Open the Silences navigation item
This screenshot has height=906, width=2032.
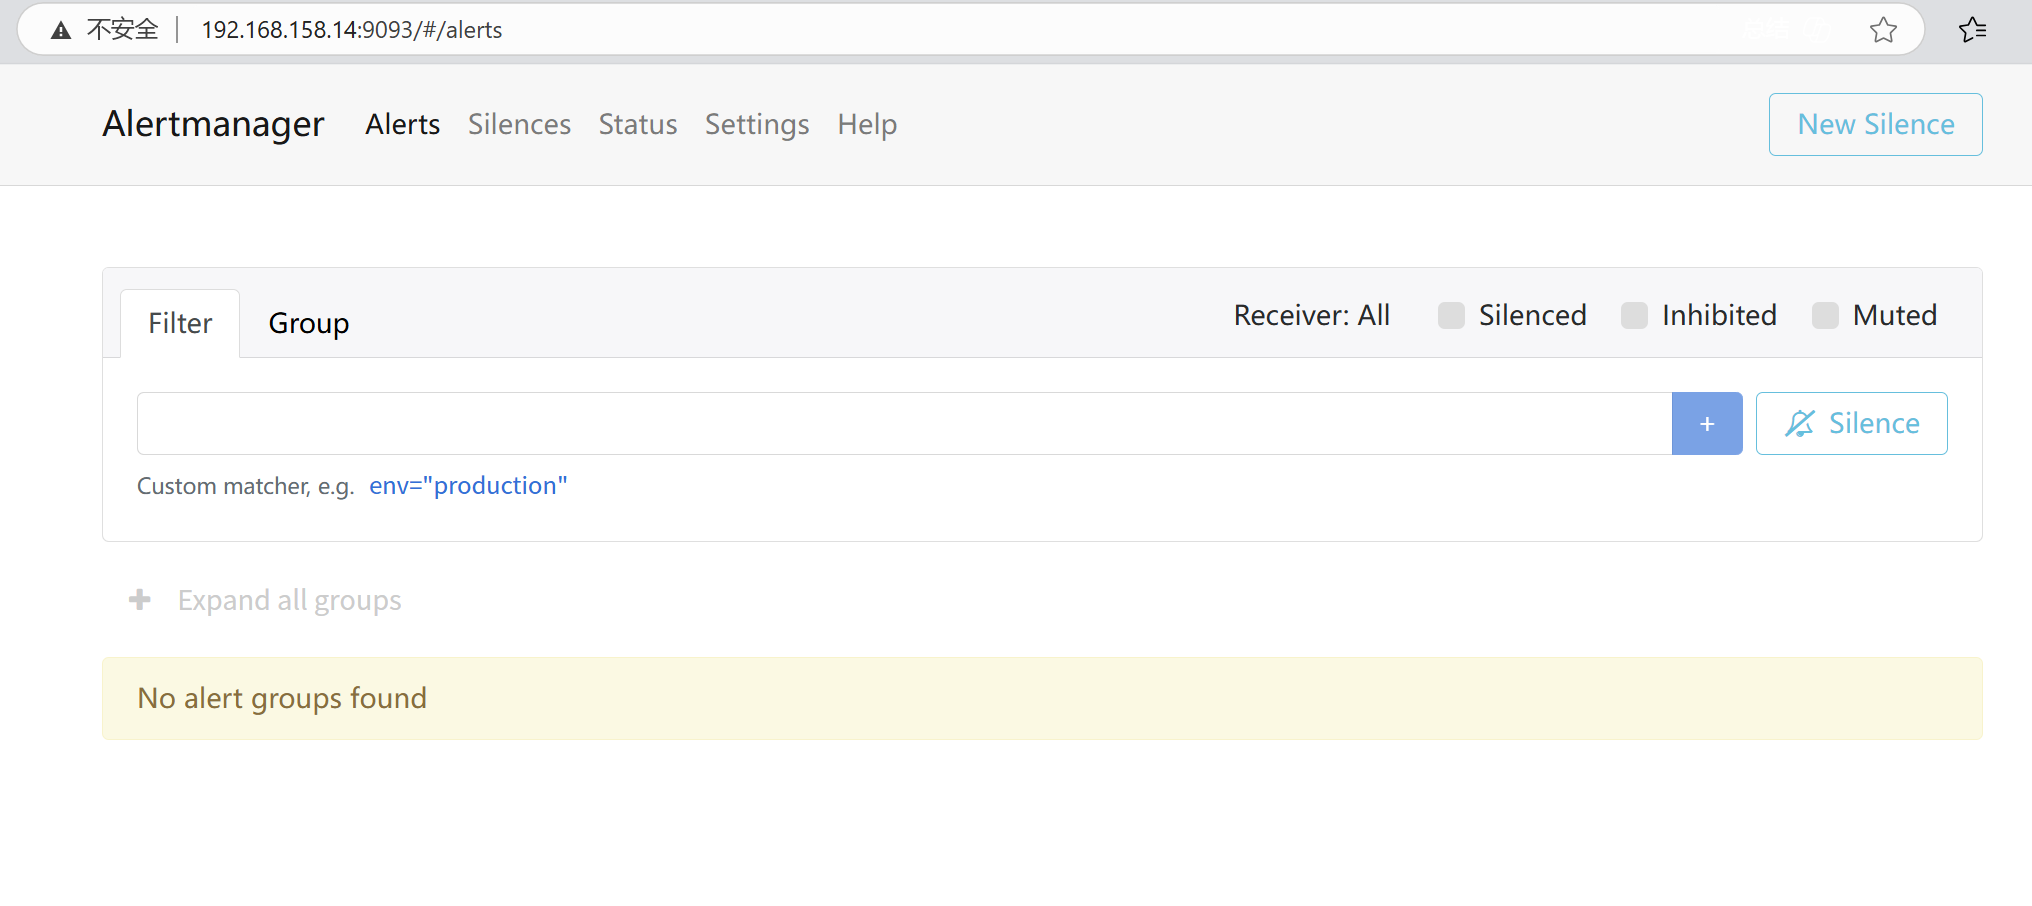point(519,125)
